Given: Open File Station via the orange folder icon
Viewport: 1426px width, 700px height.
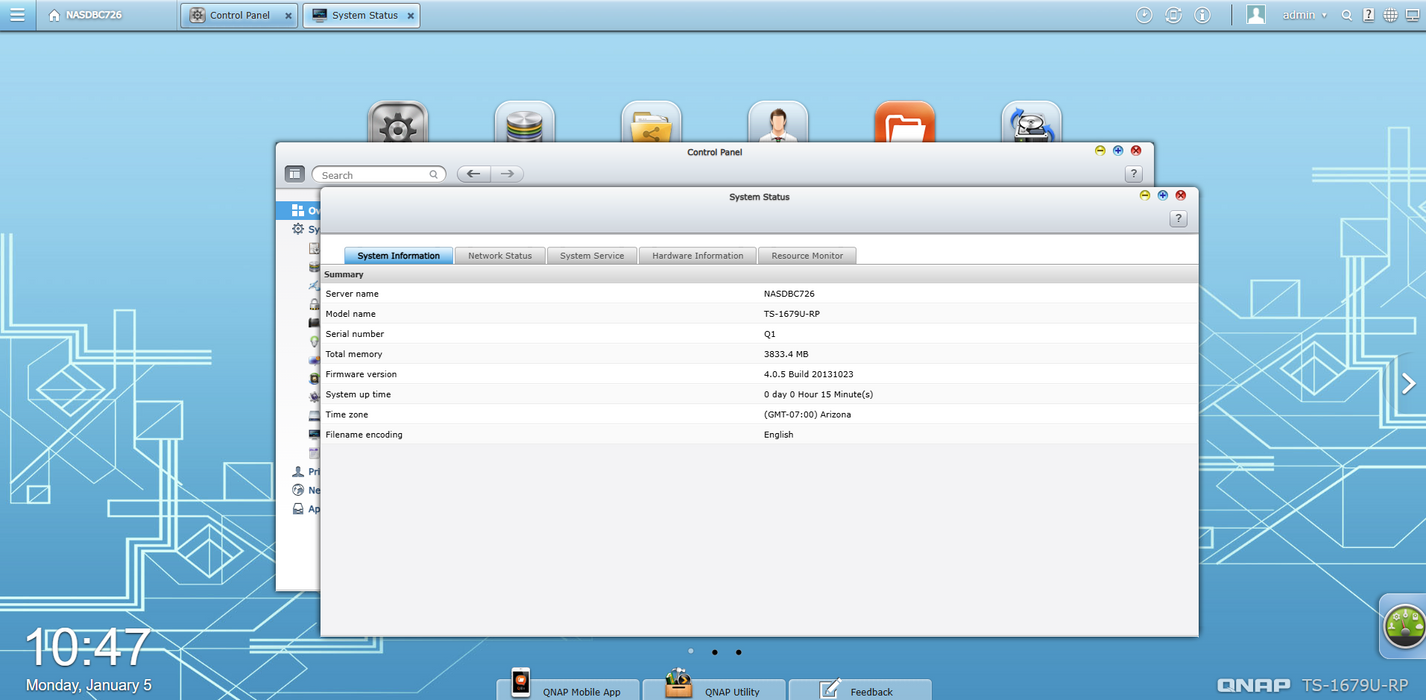Looking at the screenshot, I should pyautogui.click(x=905, y=120).
